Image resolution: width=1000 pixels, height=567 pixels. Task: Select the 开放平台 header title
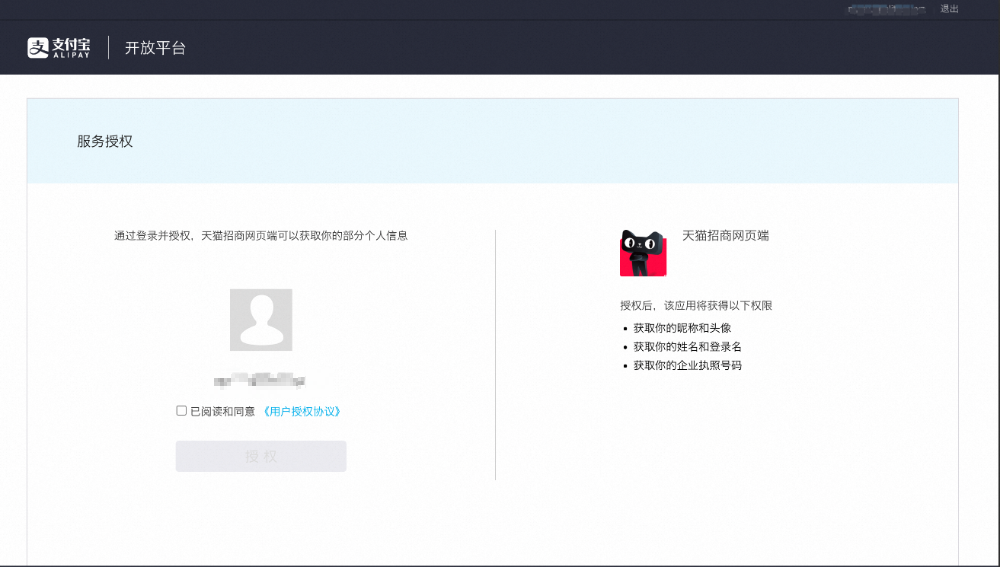(155, 48)
